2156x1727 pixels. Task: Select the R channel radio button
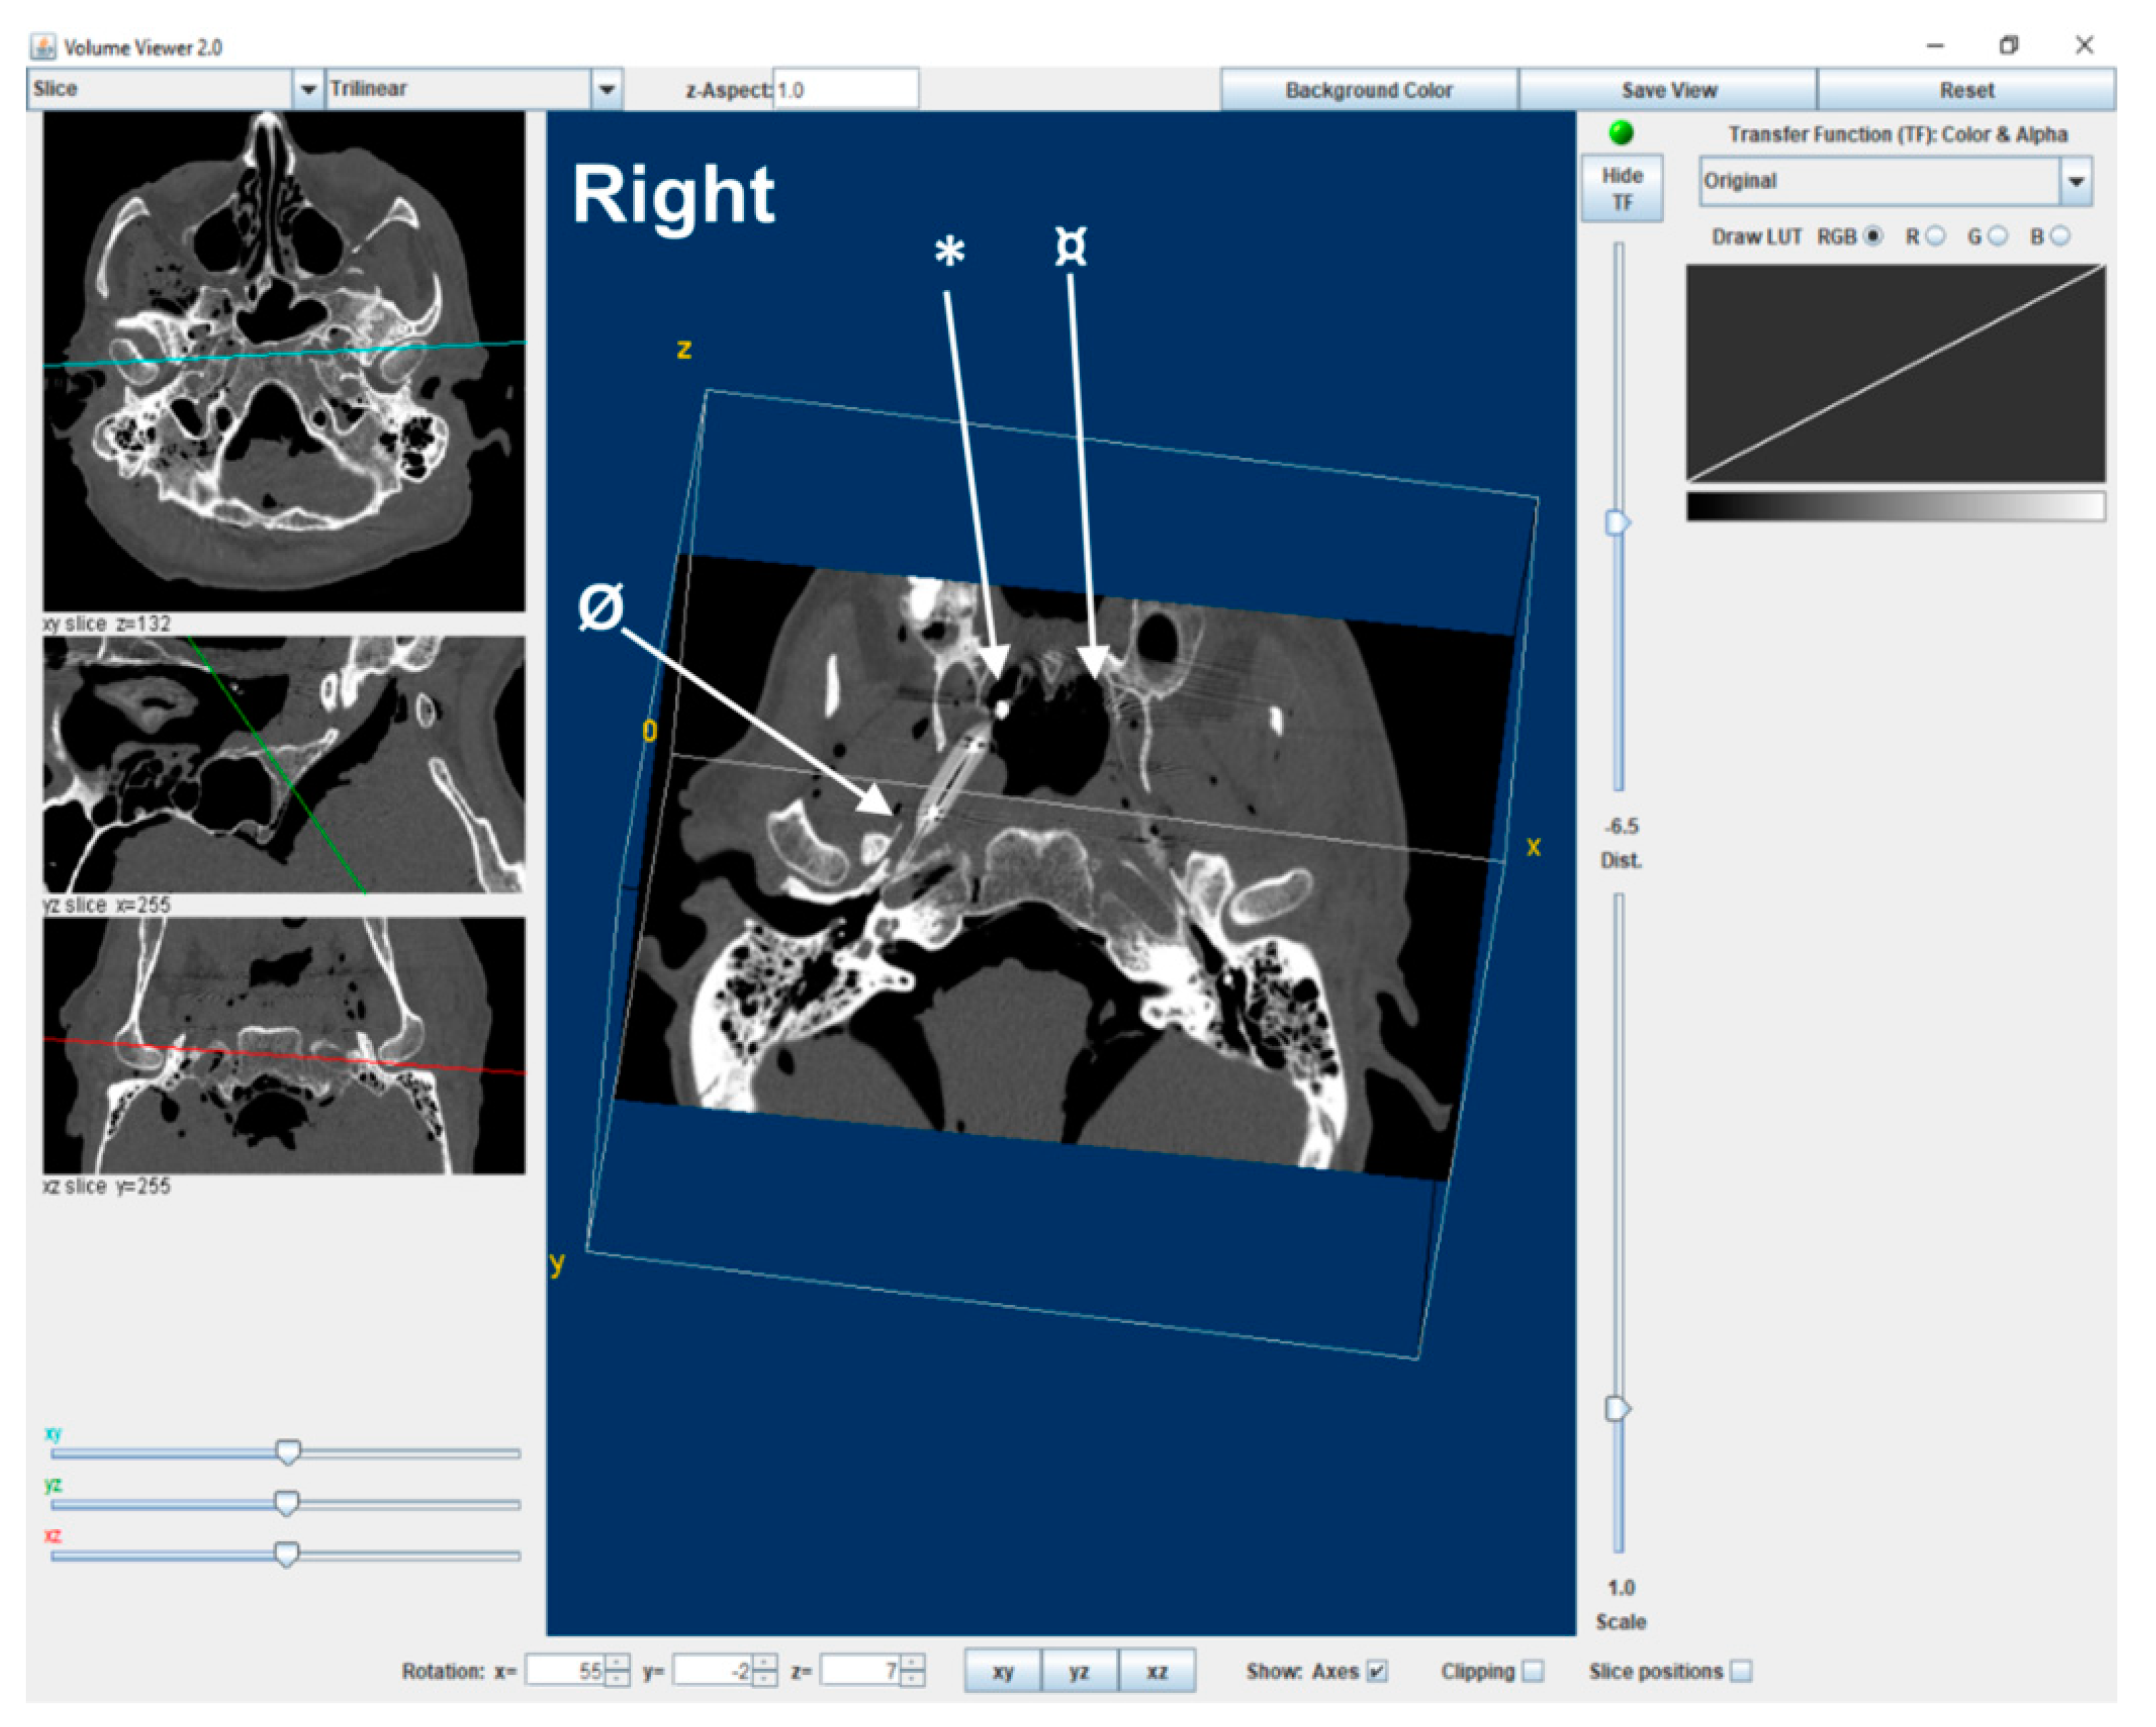(x=1937, y=236)
